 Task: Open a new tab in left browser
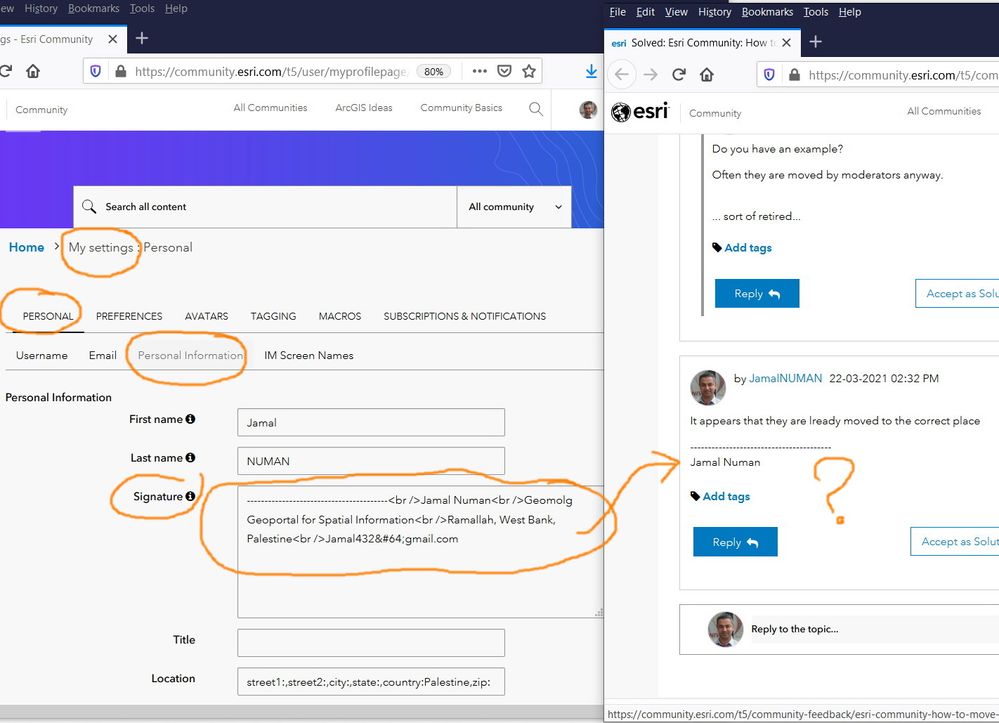click(142, 38)
